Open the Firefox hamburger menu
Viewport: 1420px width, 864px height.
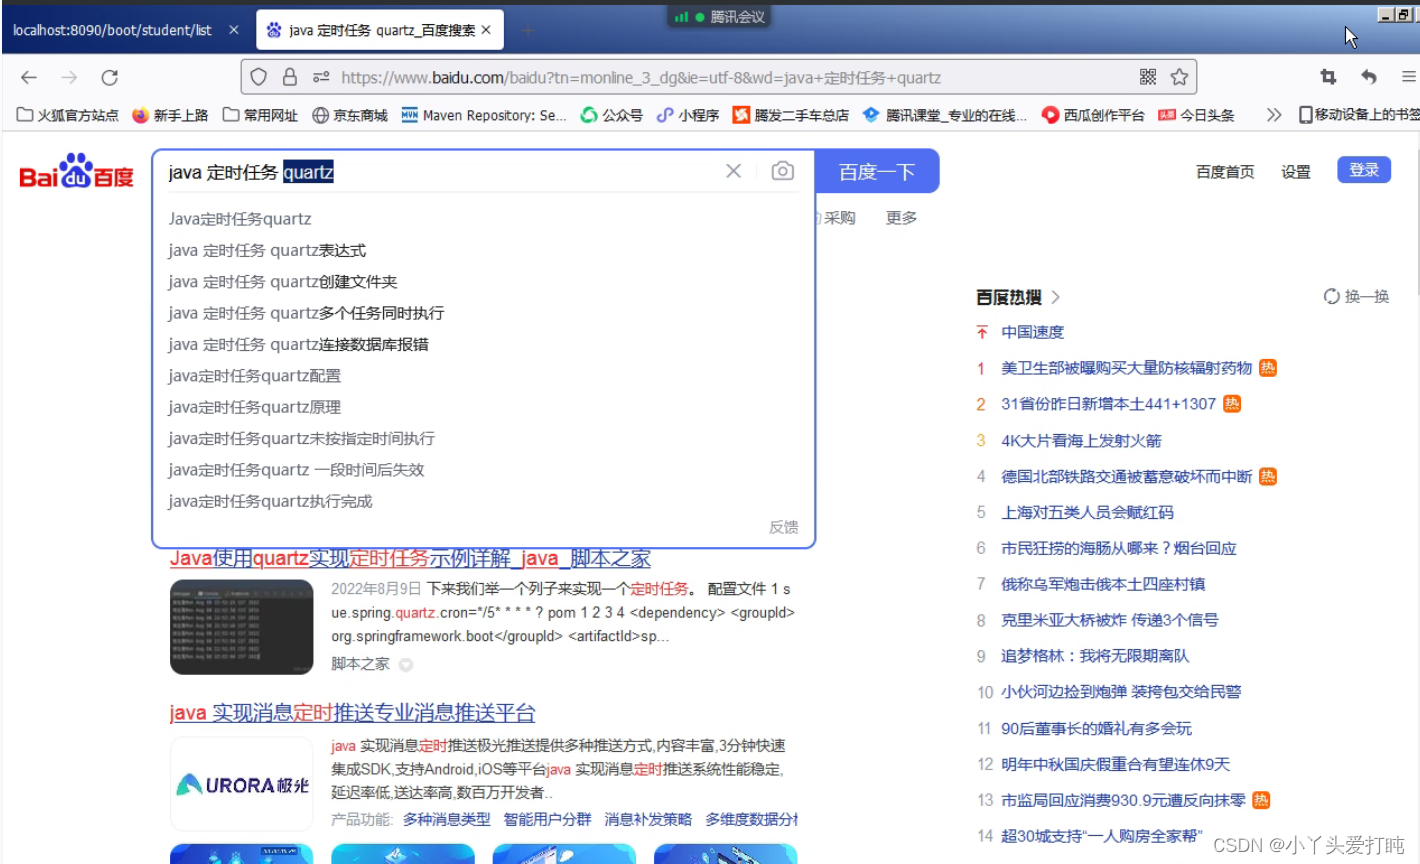pyautogui.click(x=1408, y=77)
